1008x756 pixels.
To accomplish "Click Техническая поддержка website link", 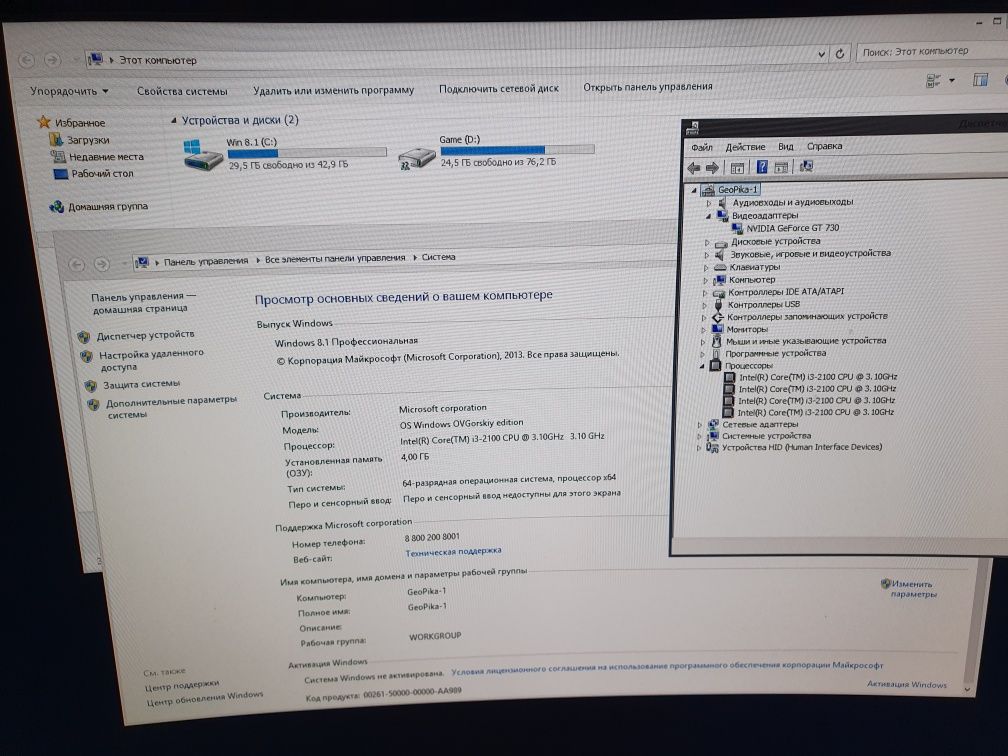I will (x=453, y=552).
